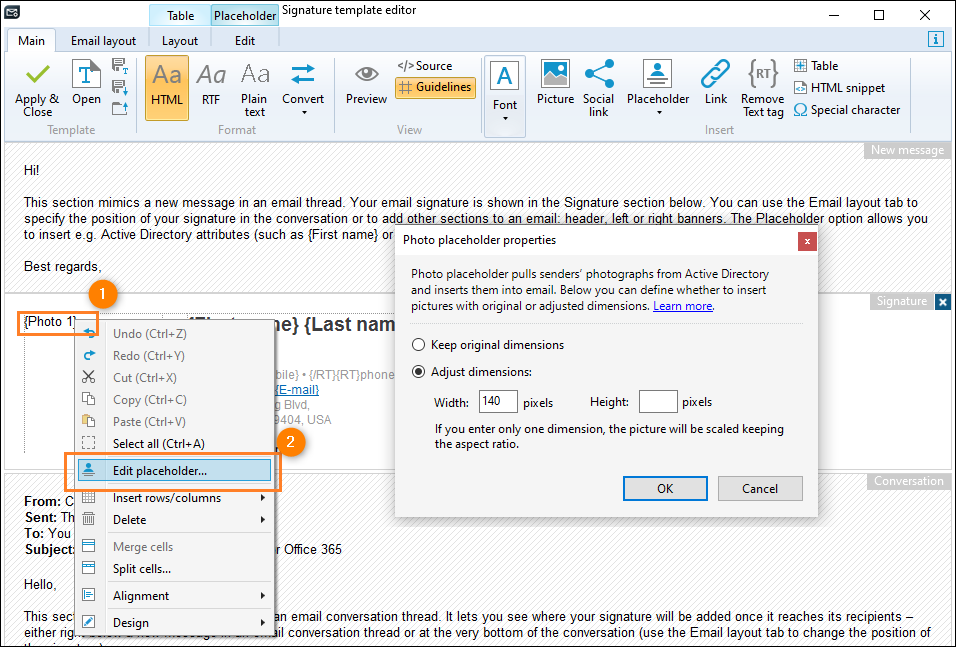The width and height of the screenshot is (956, 647).
Task: Click Split cells... menu item
Action: tap(174, 569)
